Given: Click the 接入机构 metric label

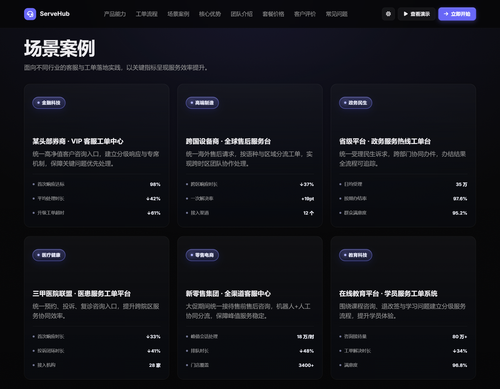Looking at the screenshot, I should [46, 365].
